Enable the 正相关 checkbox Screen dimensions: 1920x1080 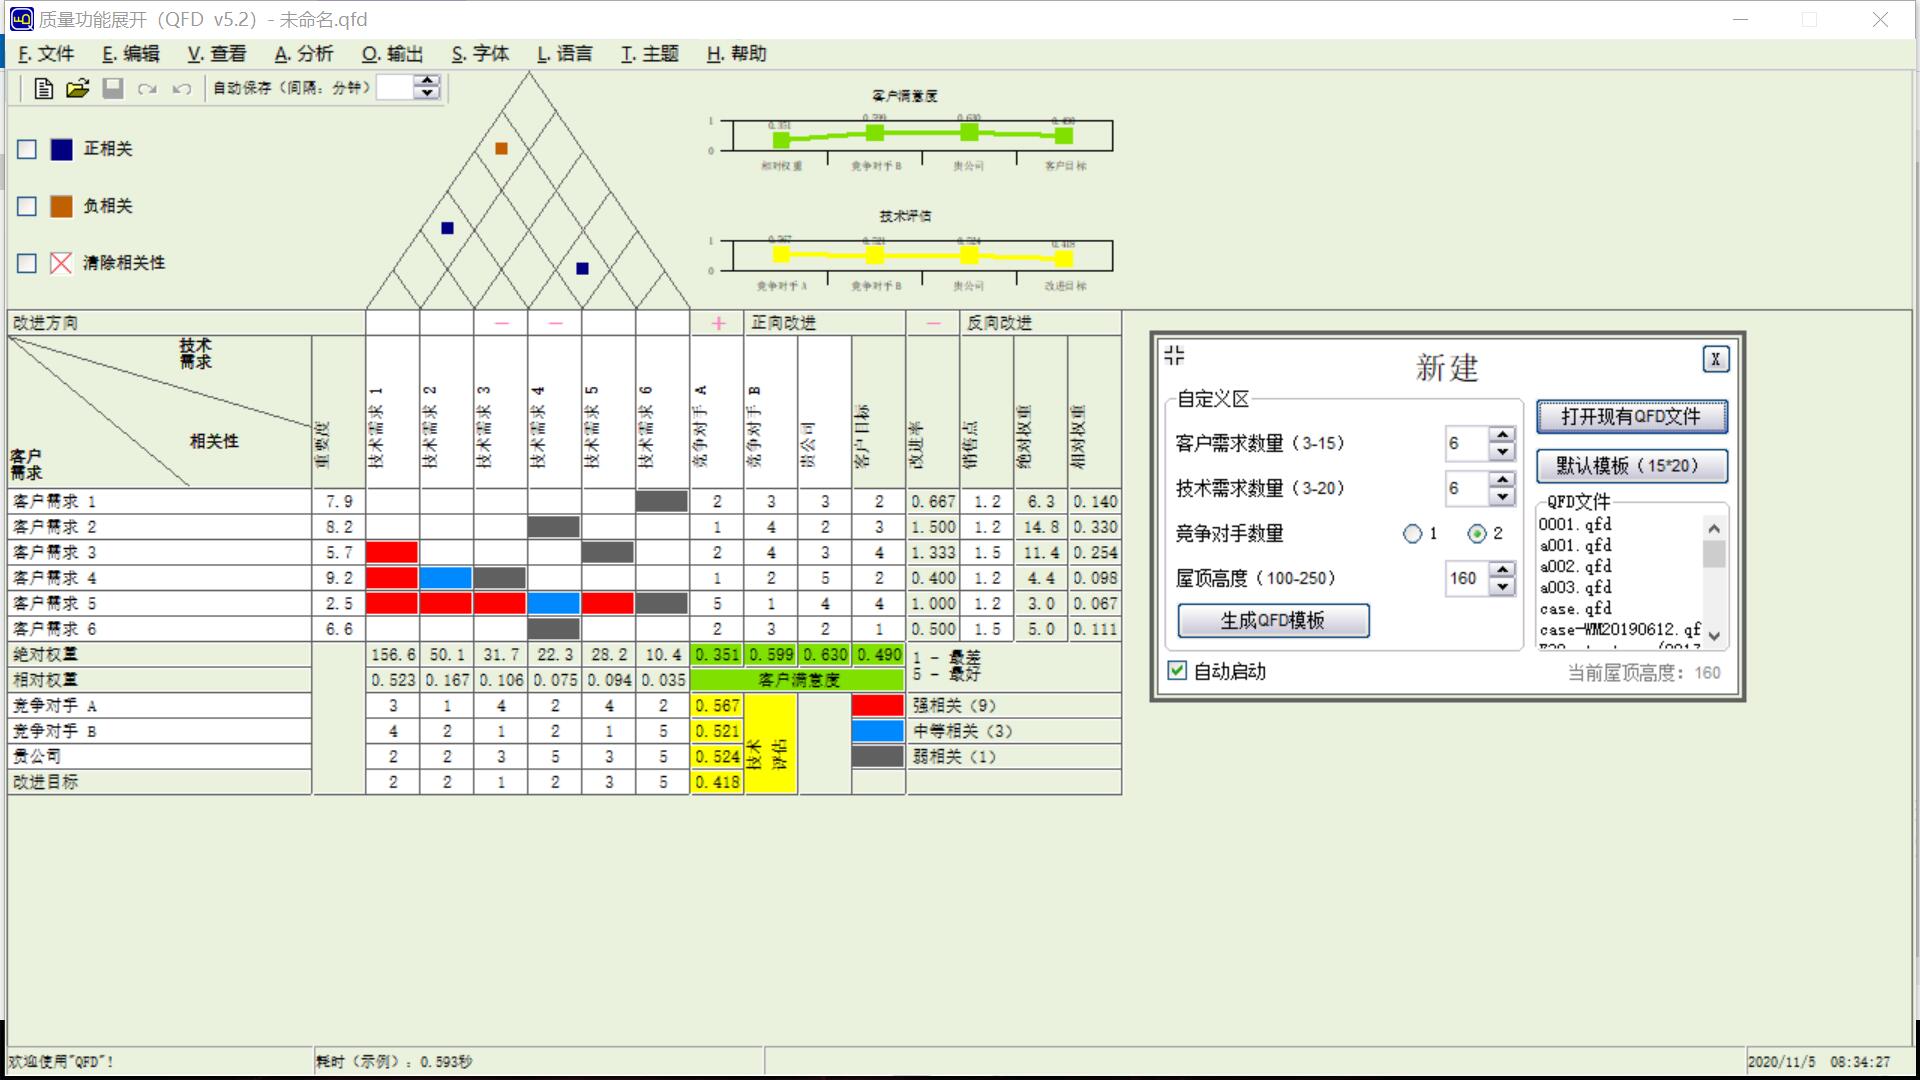click(27, 149)
